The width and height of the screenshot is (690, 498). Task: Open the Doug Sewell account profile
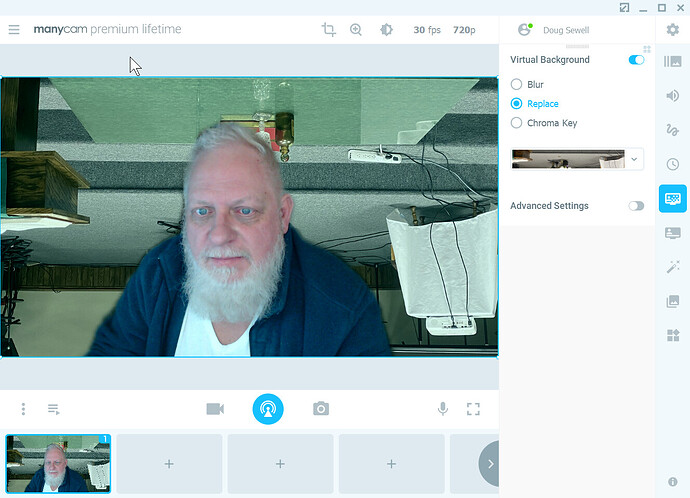point(554,30)
